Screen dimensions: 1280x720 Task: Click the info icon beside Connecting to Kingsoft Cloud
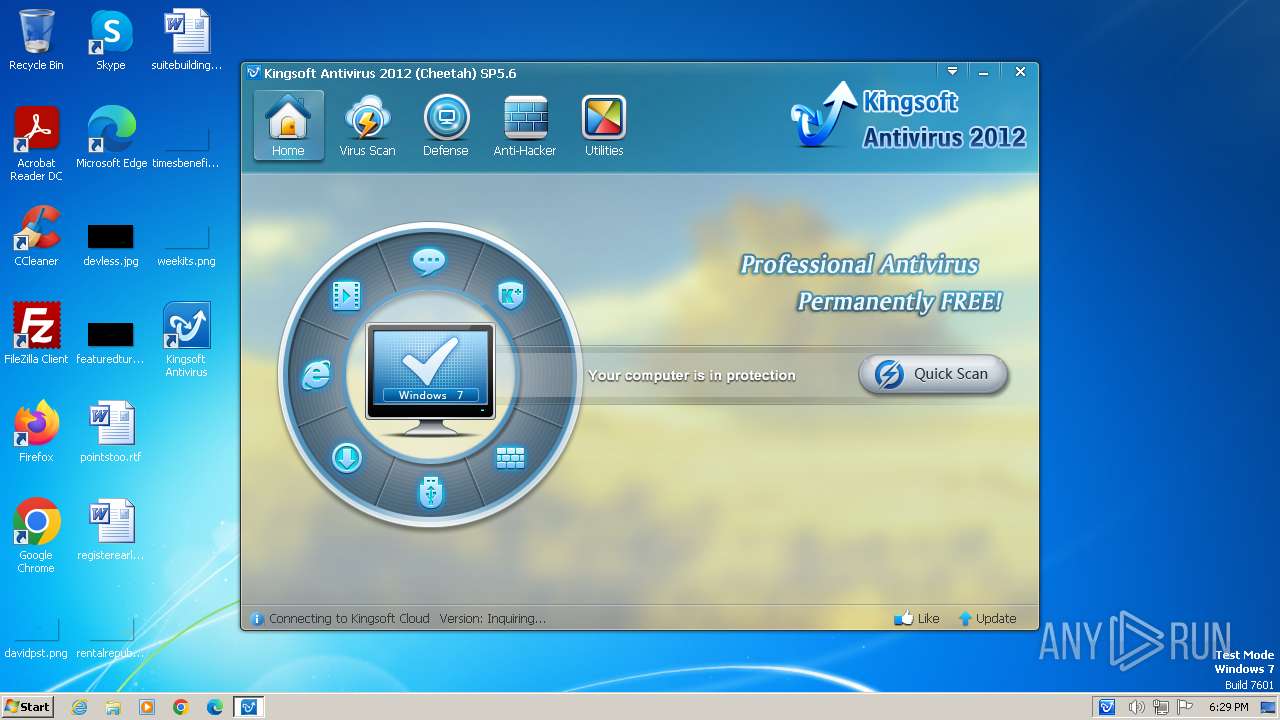(x=256, y=619)
